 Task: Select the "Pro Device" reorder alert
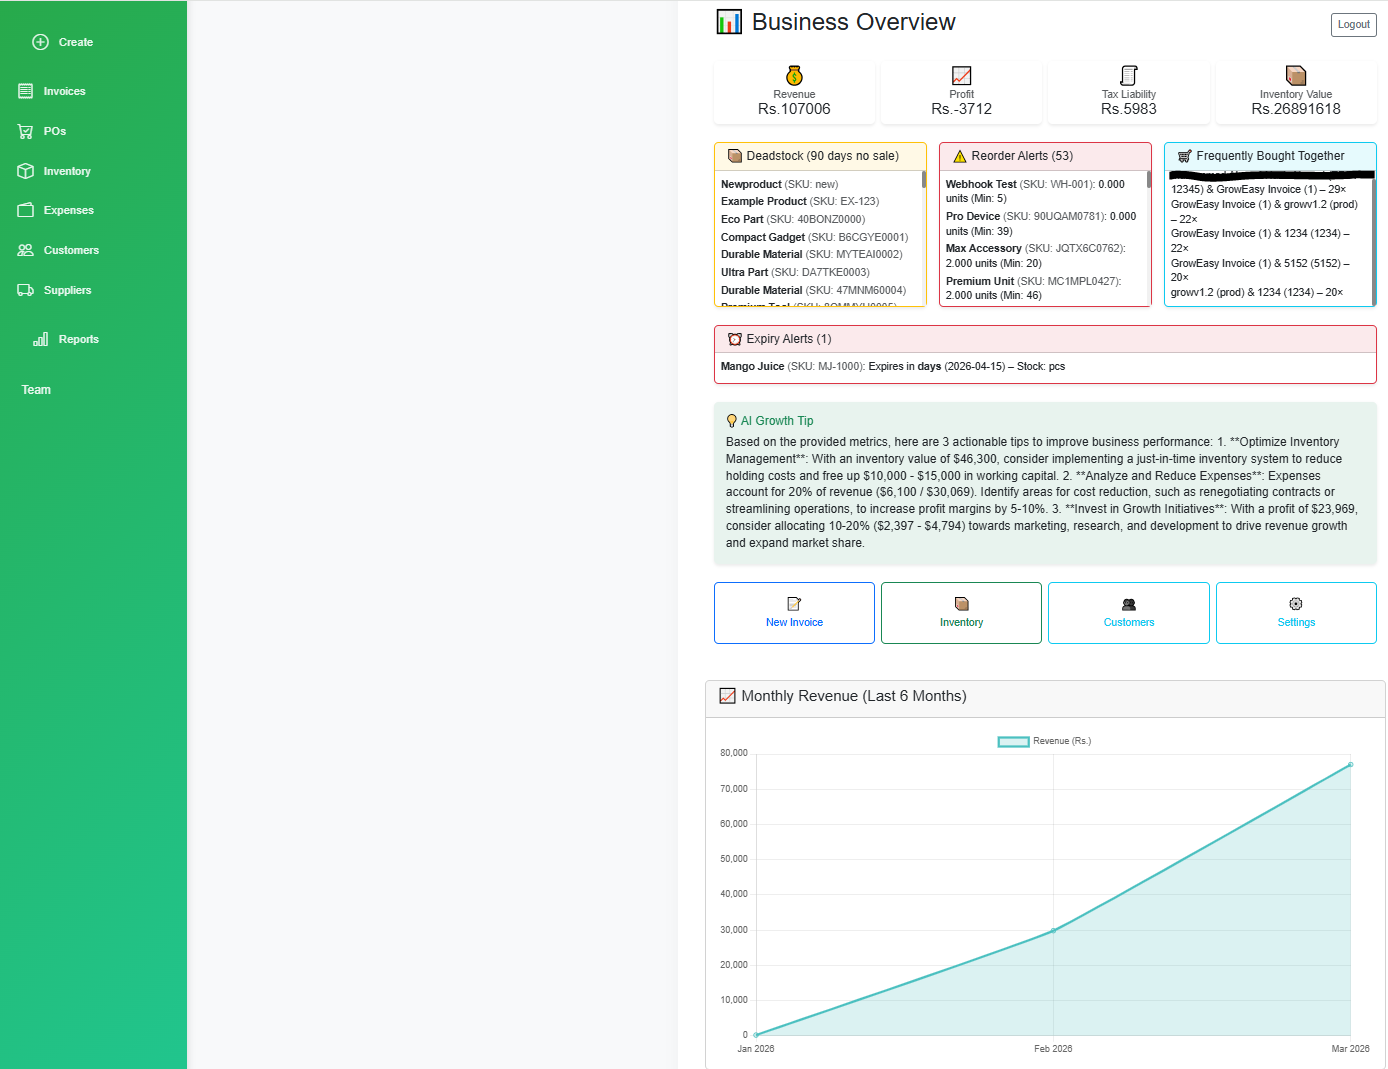[x=1041, y=223]
